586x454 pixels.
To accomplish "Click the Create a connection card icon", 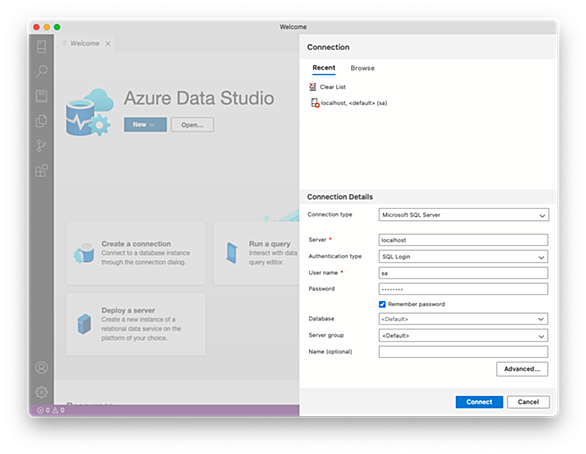I will 84,253.
